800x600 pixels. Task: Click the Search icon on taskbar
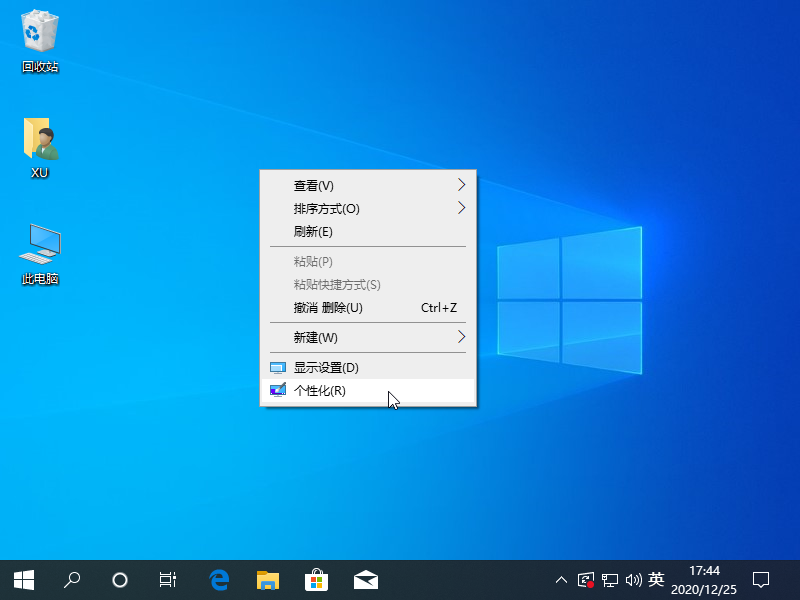tap(71, 579)
